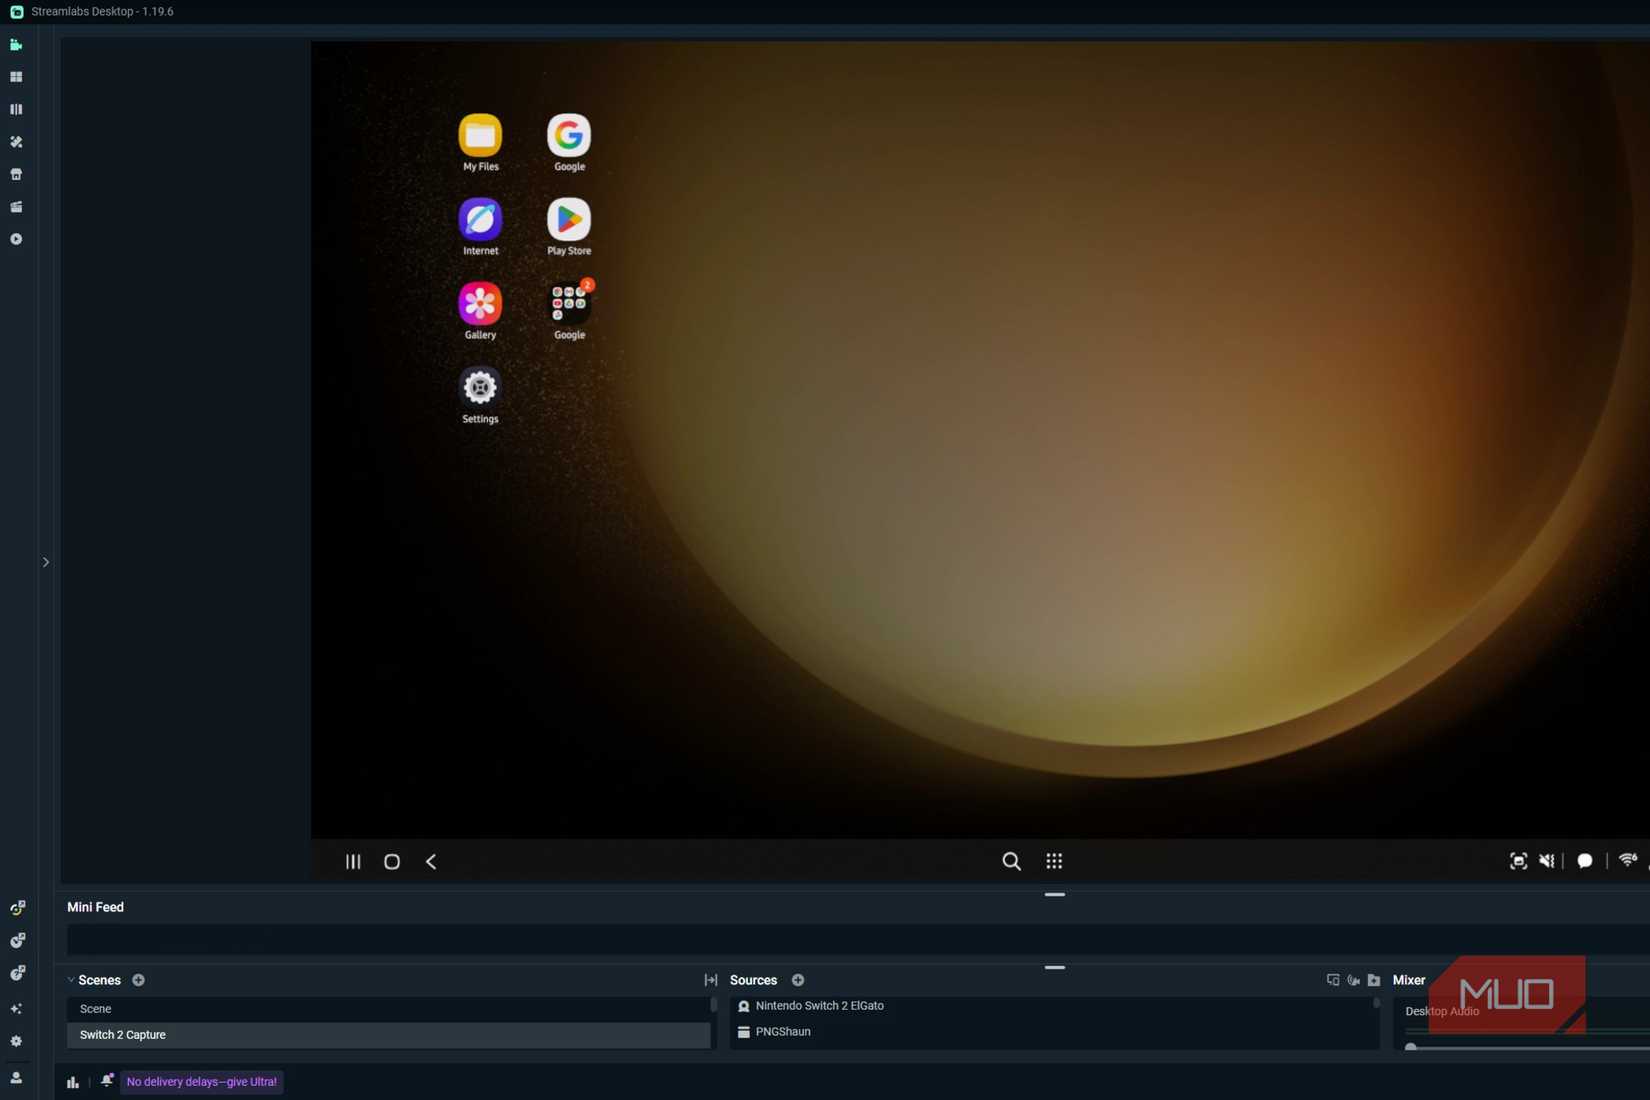The width and height of the screenshot is (1650, 1100).
Task: Open Streamlabs Settings via the gear icon
Action: pos(16,1041)
